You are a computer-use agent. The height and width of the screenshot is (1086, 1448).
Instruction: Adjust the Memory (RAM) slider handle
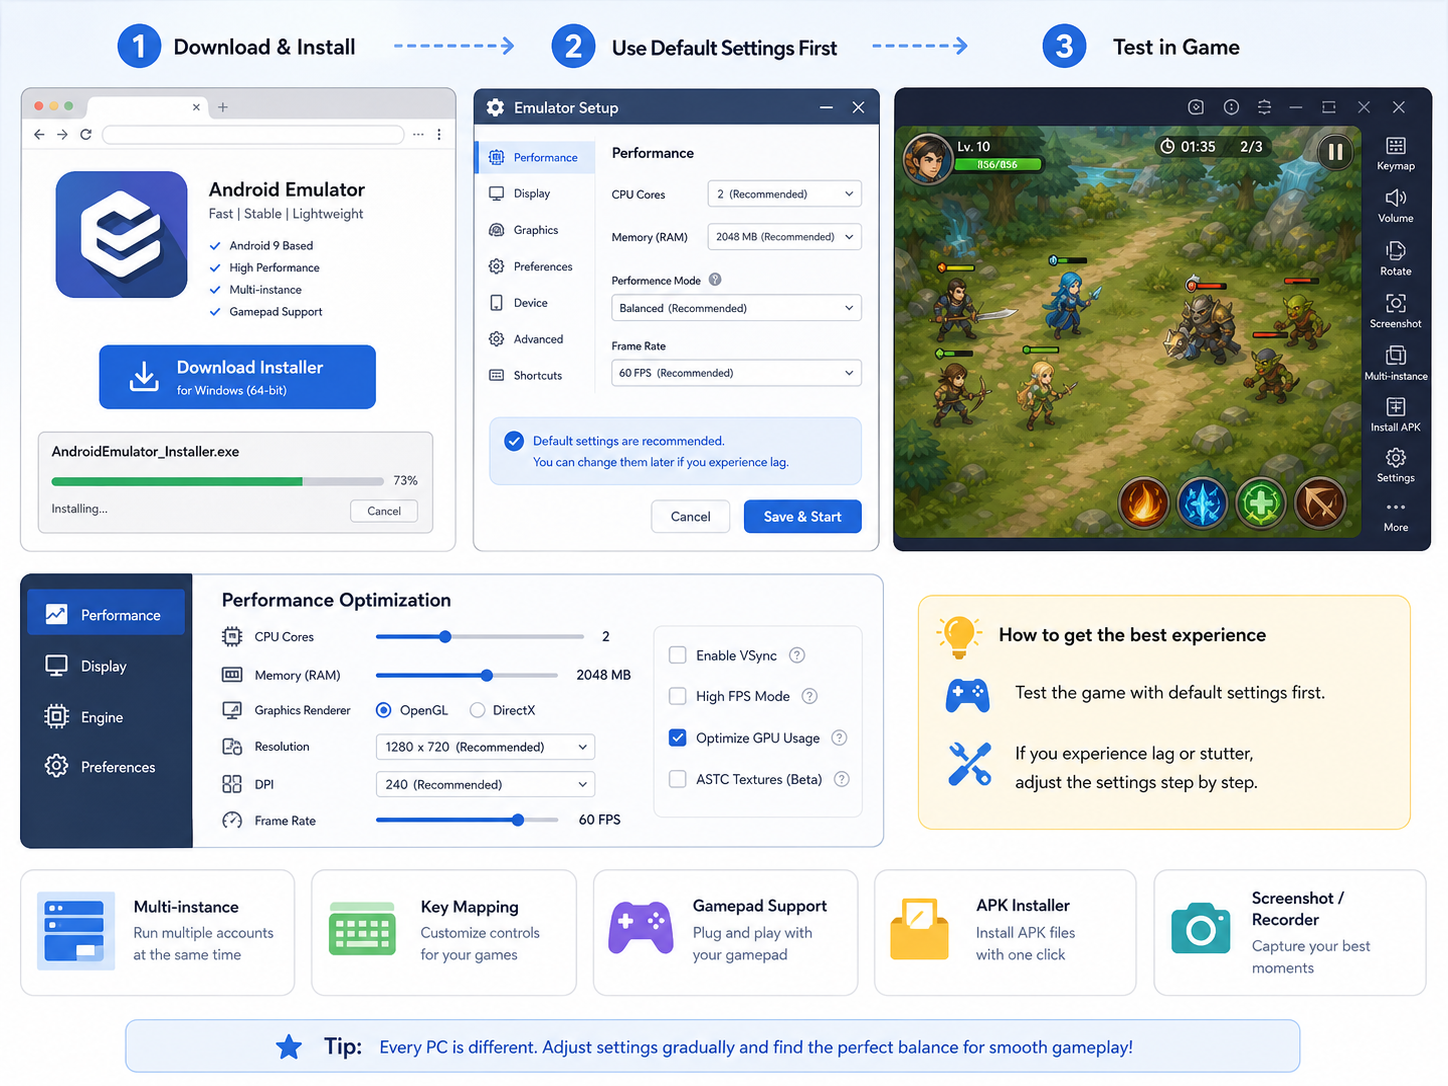click(487, 675)
